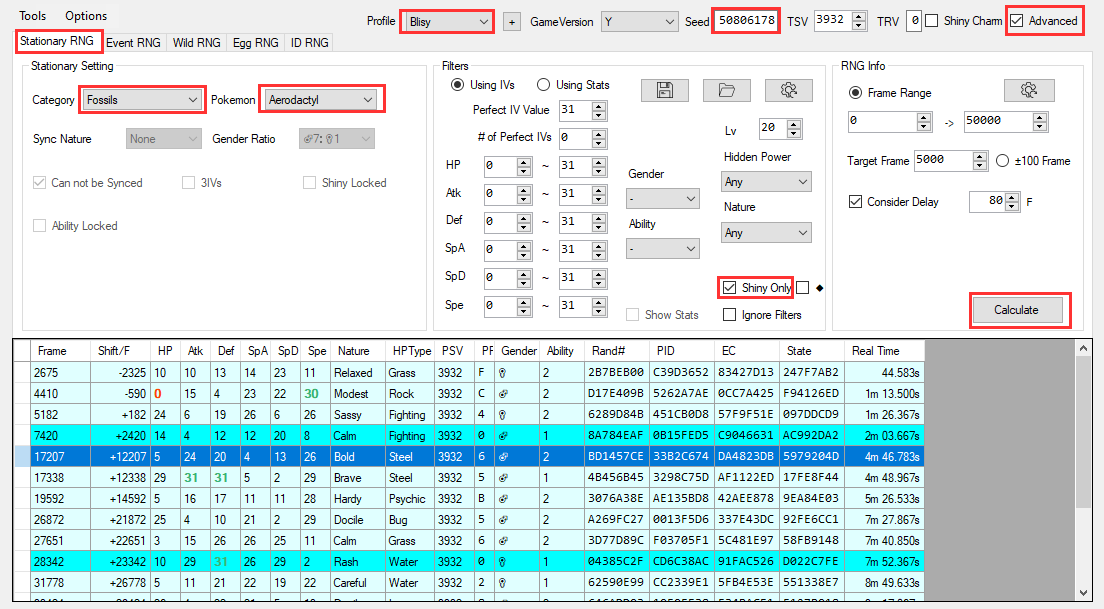1104x609 pixels.
Task: Select row header of frame 17207
Action: (x=23, y=456)
